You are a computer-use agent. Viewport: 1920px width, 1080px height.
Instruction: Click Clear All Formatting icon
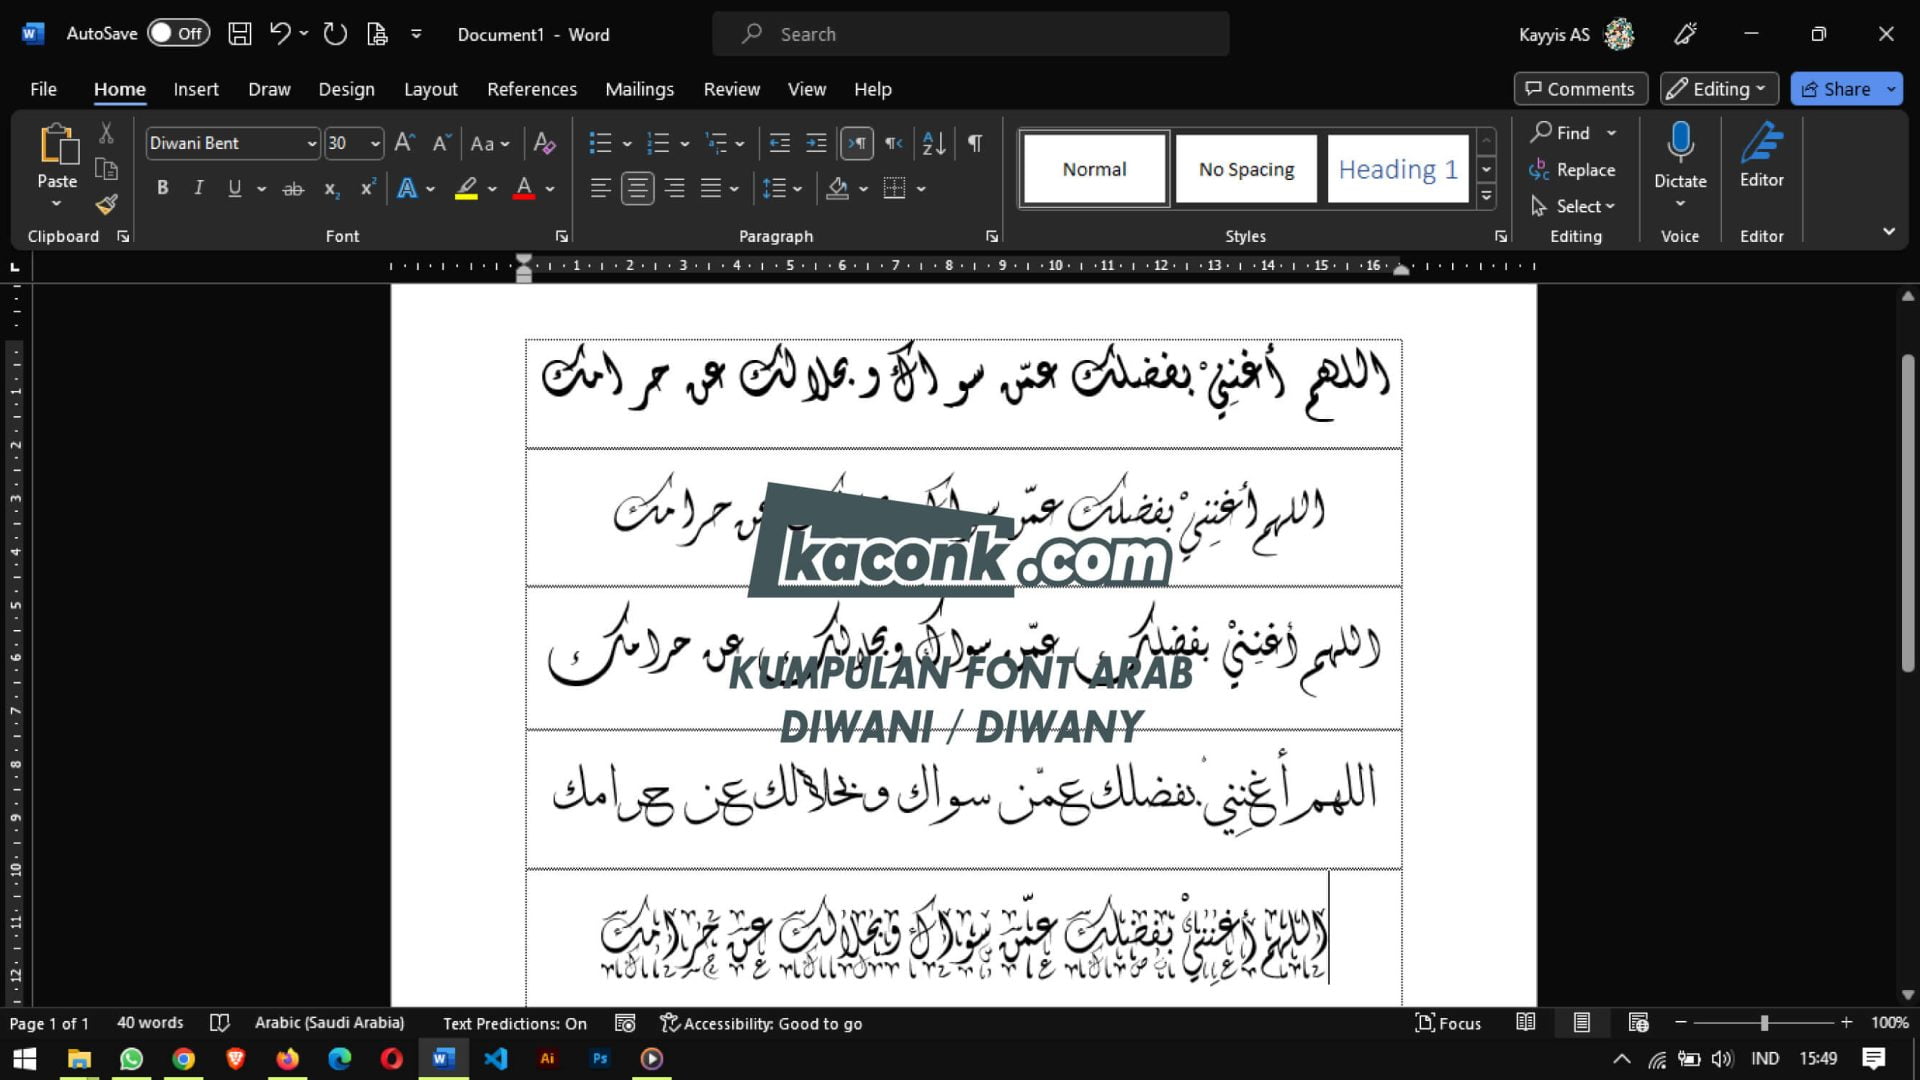[544, 143]
